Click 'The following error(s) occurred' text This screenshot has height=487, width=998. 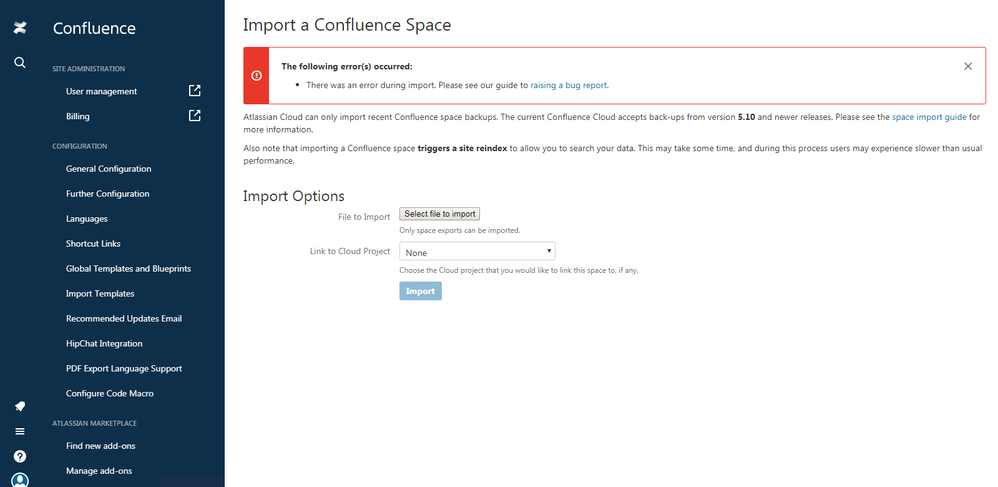coord(347,66)
